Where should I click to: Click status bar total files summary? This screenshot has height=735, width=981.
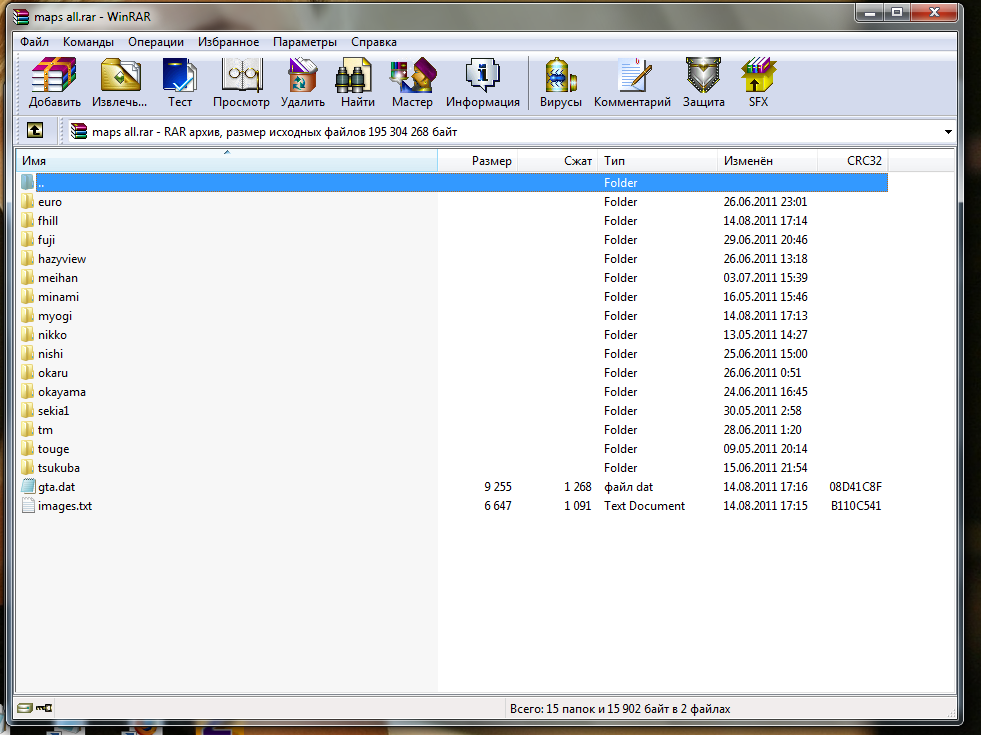[620, 709]
